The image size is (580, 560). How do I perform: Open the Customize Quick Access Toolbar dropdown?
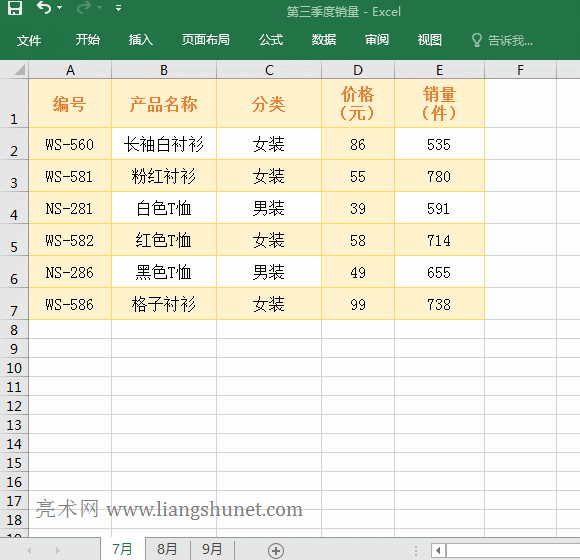pos(118,8)
